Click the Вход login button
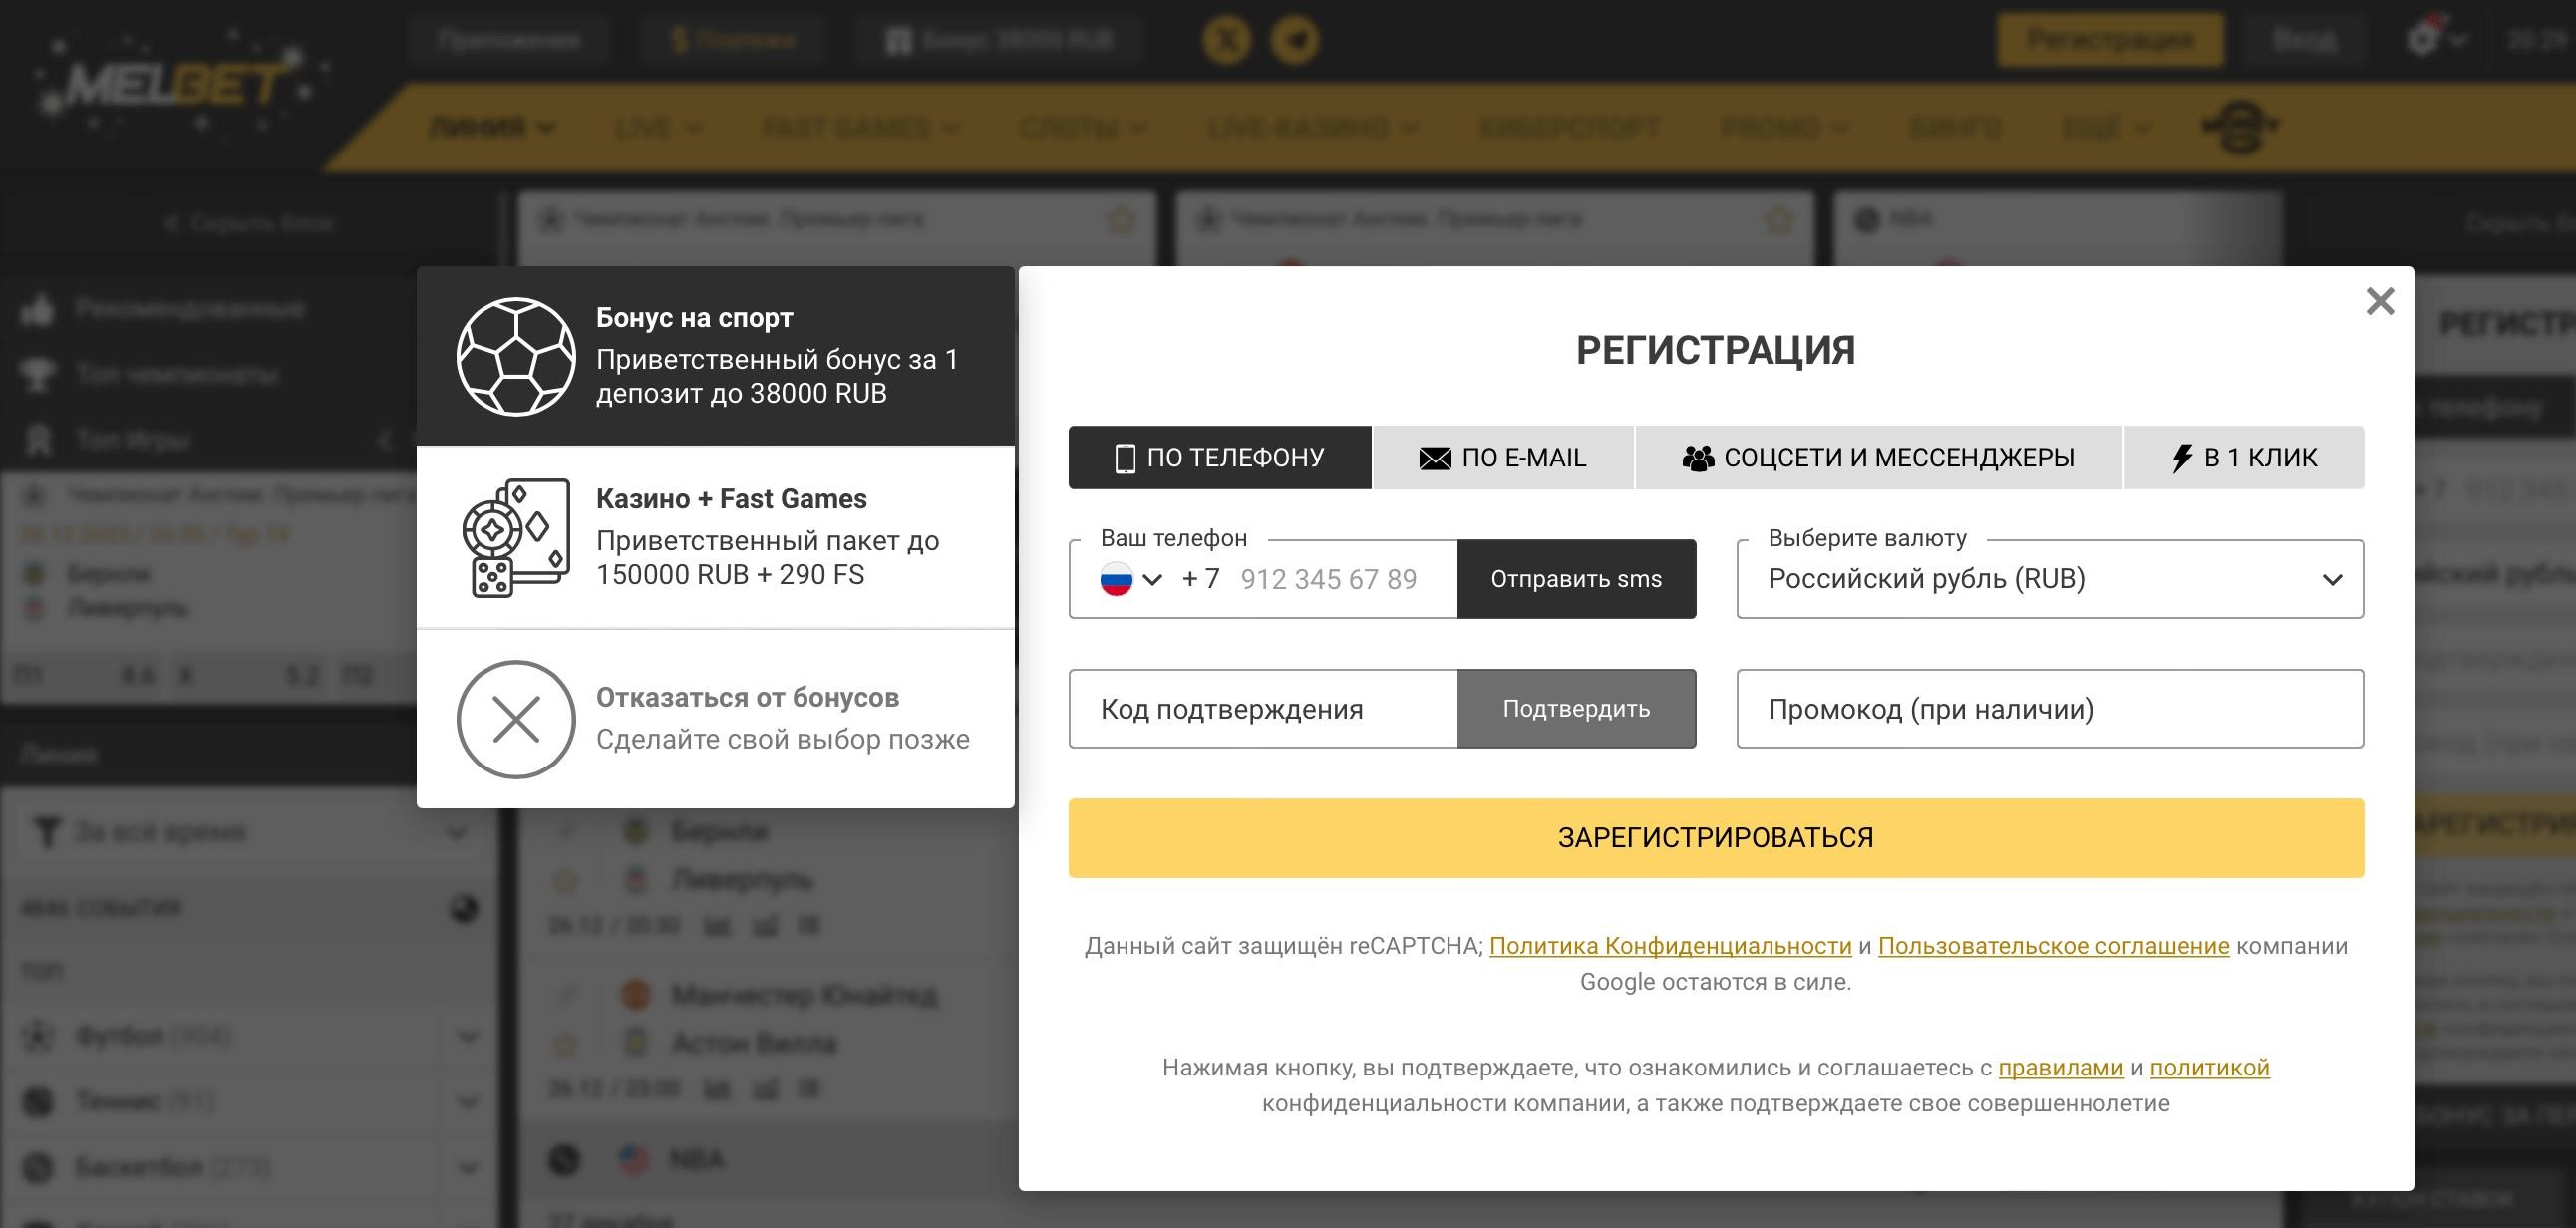 [2304, 40]
